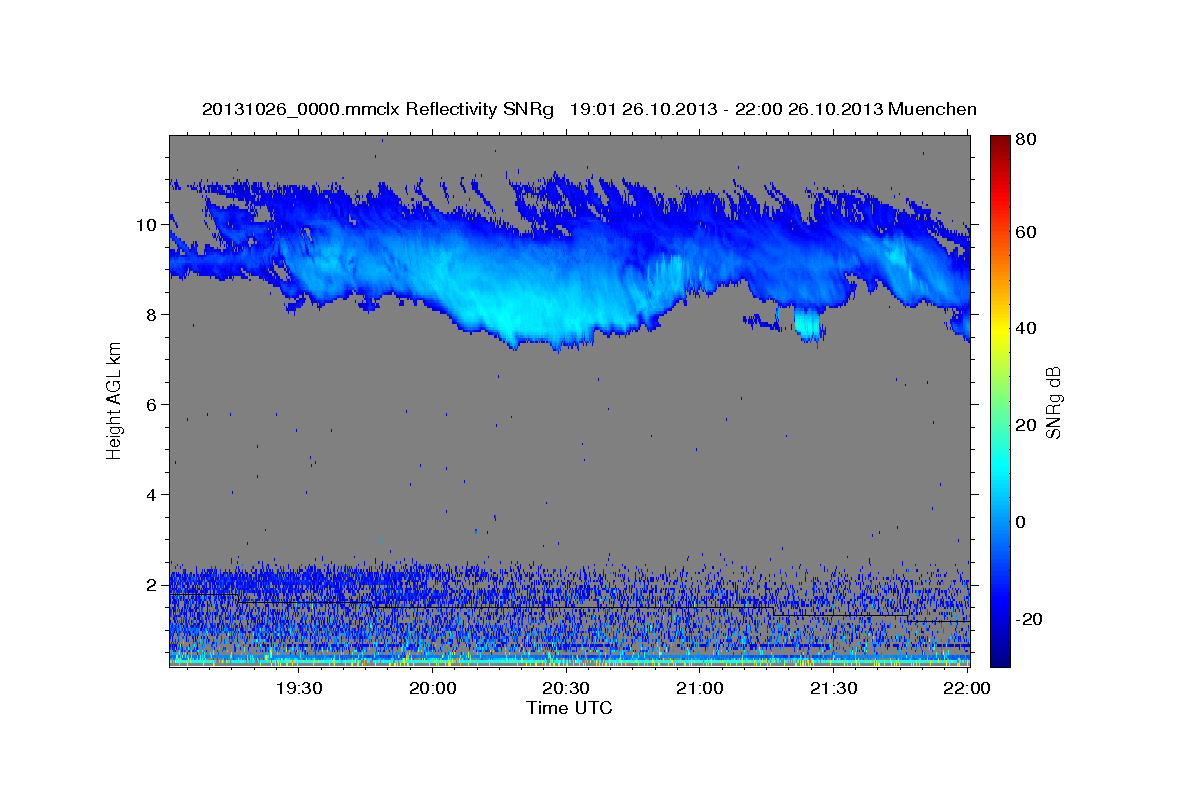The height and width of the screenshot is (800, 1200).
Task: Click the yellow band of the colorbar
Action: pyautogui.click(x=1000, y=328)
